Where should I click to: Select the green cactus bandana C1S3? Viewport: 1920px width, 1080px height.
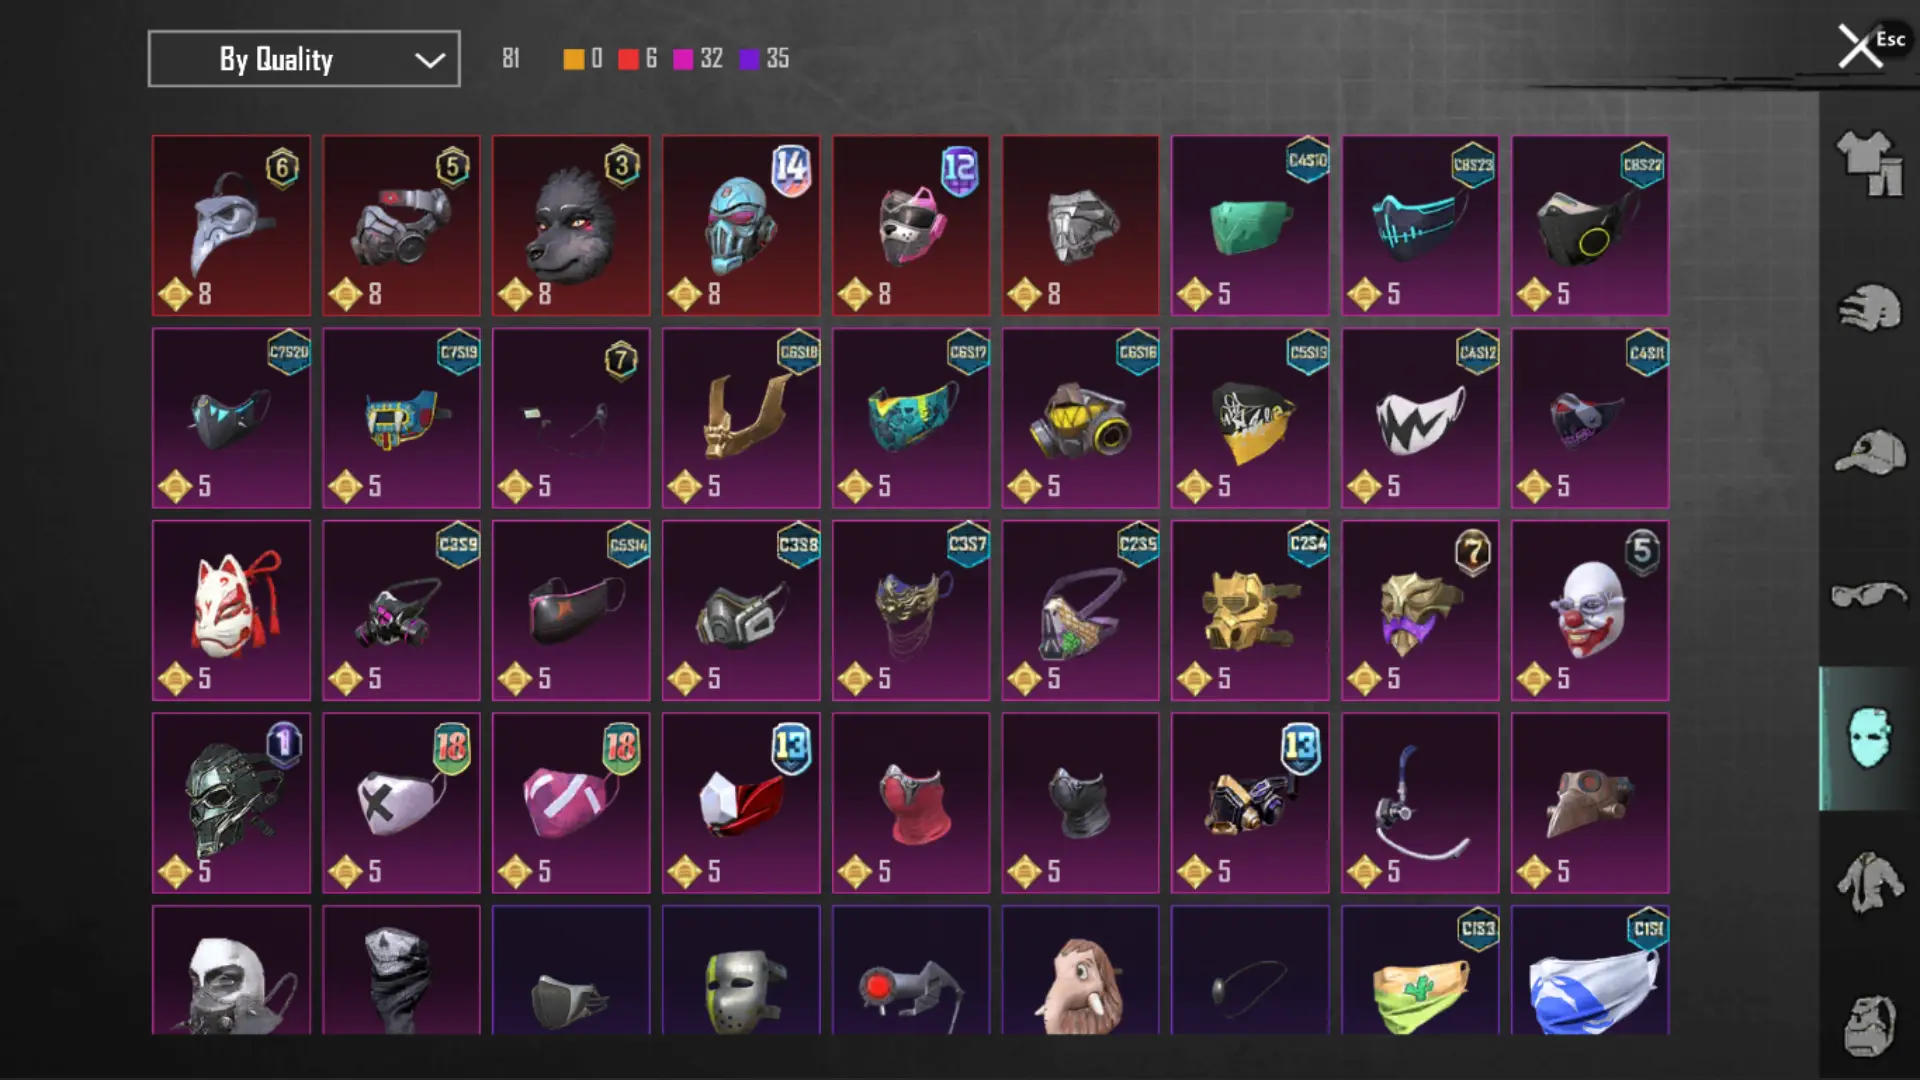[x=1420, y=970]
